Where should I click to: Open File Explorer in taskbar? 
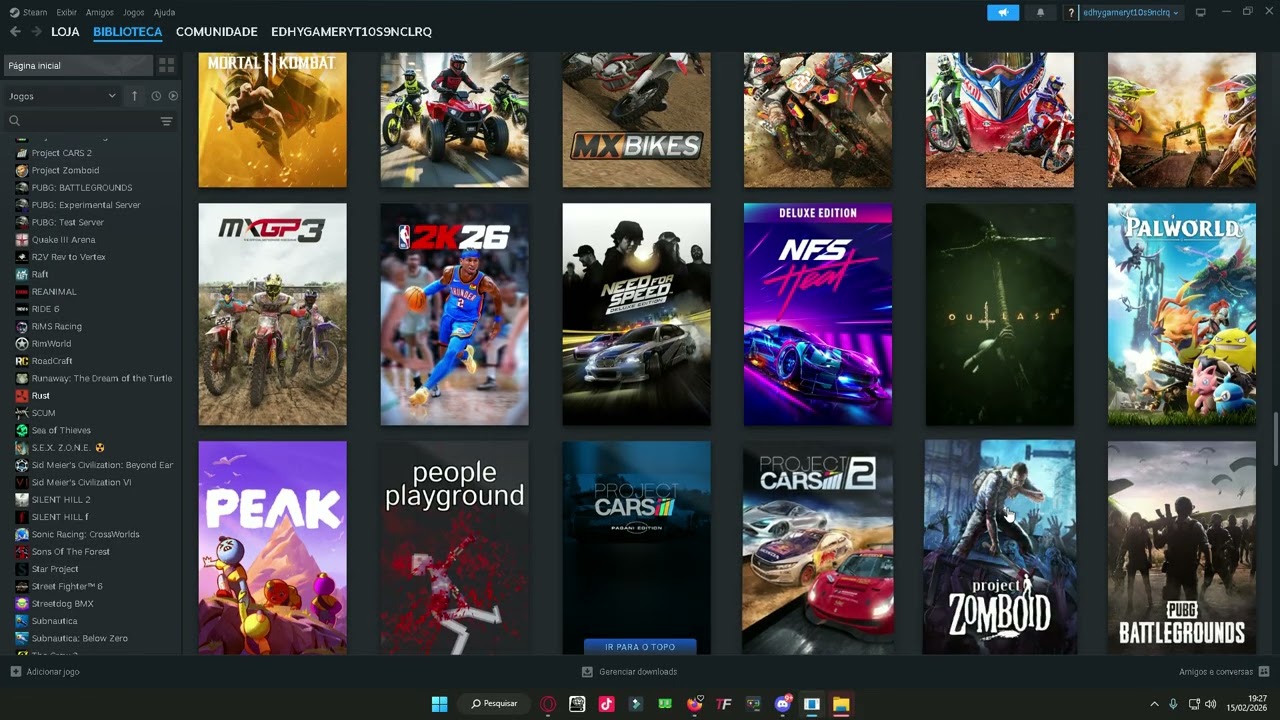(x=841, y=704)
